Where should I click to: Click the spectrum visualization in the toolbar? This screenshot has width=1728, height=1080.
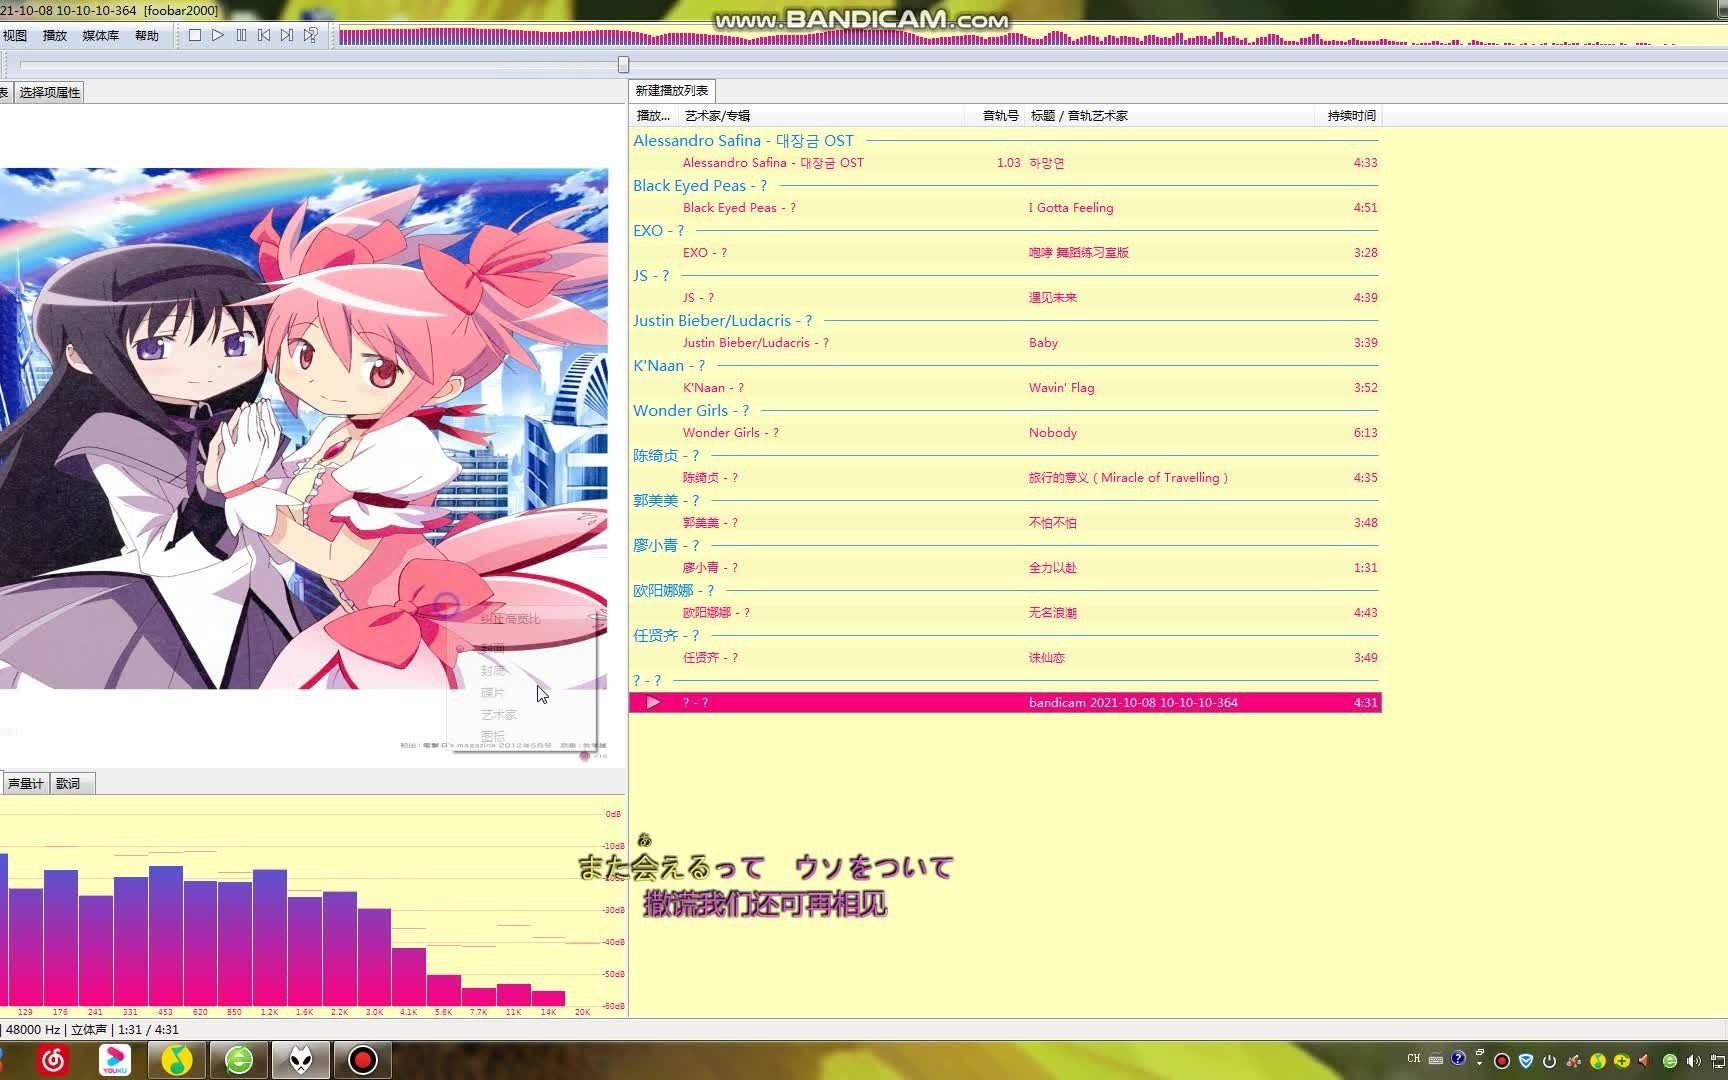coord(1032,36)
